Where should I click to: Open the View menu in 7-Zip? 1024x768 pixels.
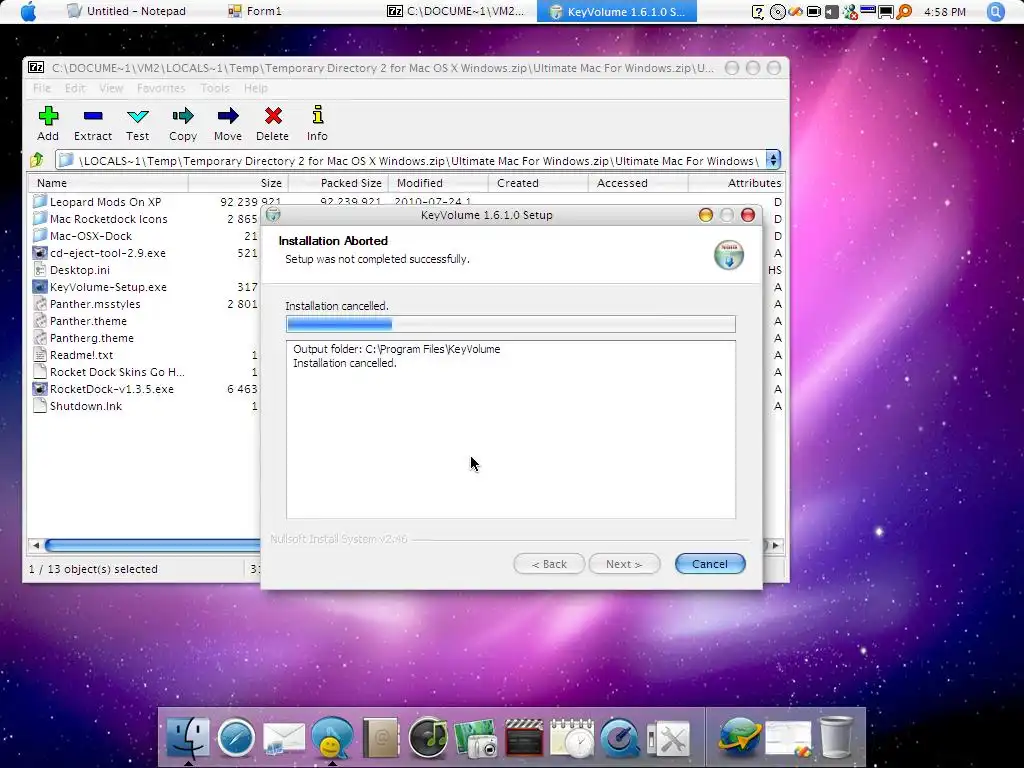tap(111, 88)
